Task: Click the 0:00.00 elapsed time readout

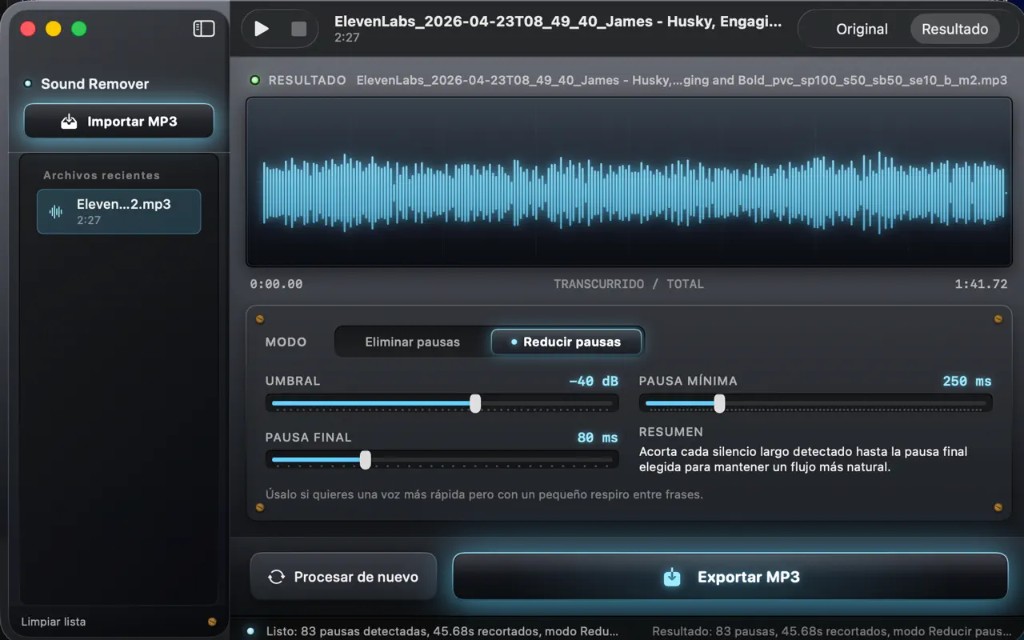Action: pyautogui.click(x=276, y=284)
